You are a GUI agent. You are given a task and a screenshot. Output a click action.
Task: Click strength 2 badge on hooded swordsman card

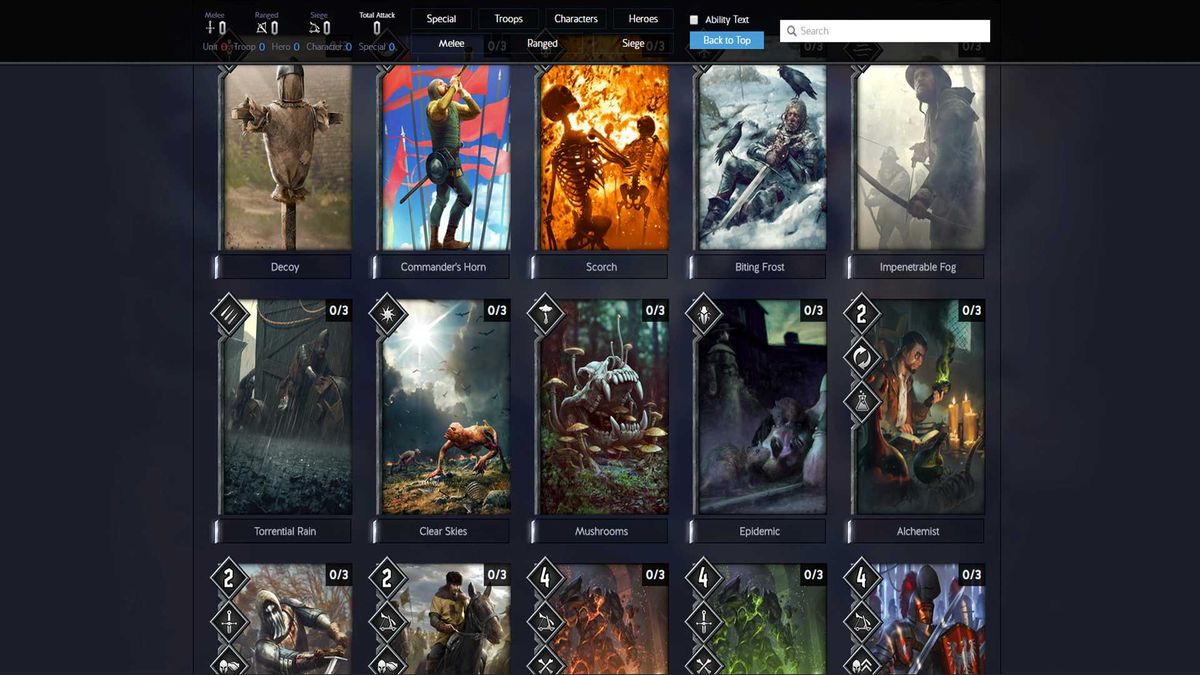point(229,578)
